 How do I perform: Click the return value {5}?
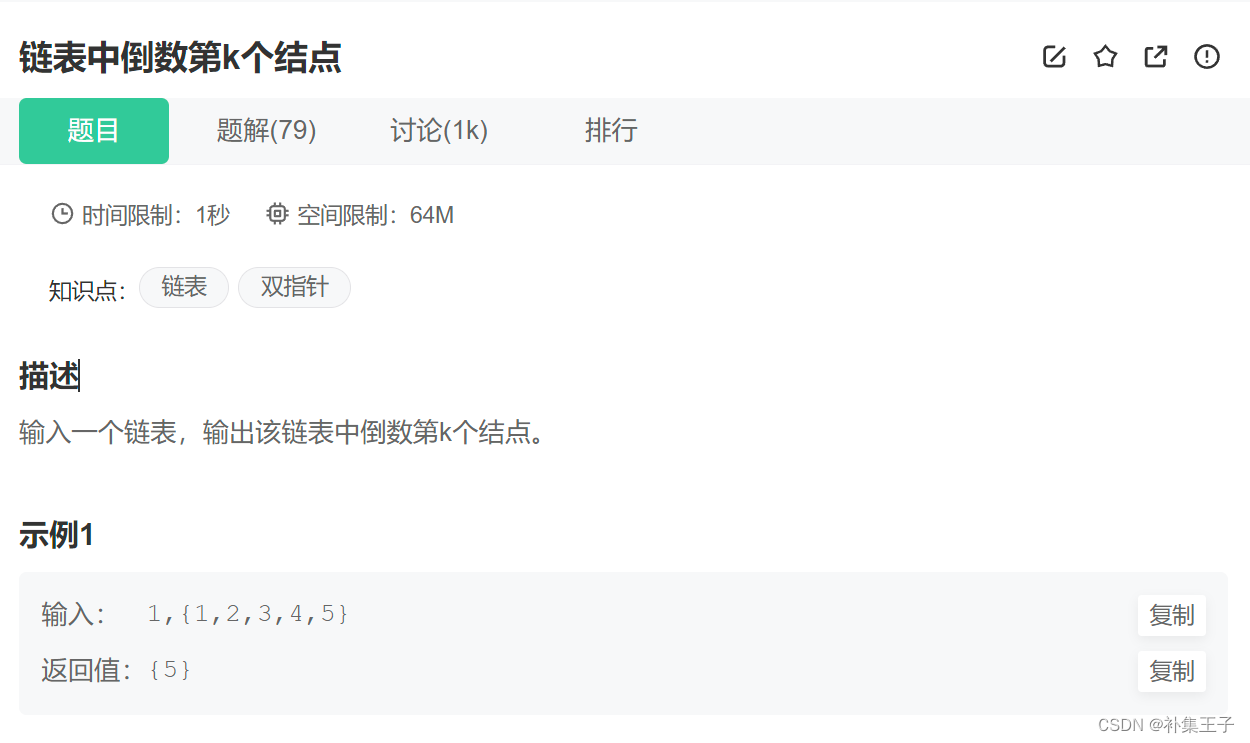(x=170, y=670)
